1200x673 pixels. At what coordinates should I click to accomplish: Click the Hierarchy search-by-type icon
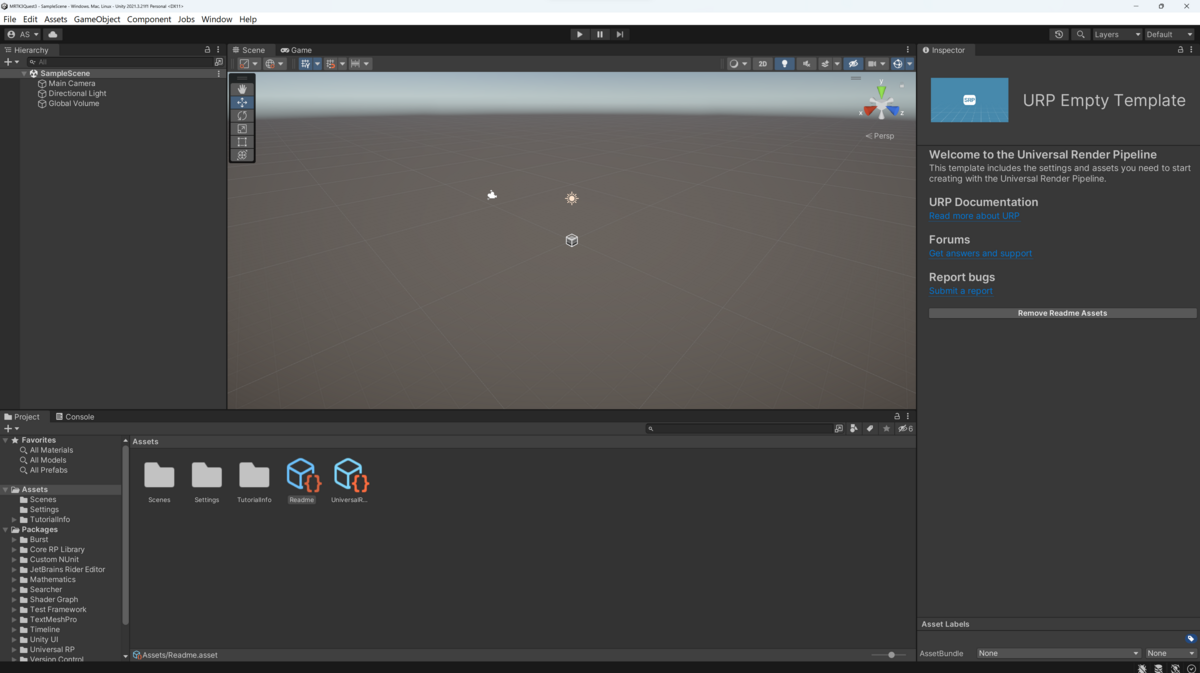(219, 62)
